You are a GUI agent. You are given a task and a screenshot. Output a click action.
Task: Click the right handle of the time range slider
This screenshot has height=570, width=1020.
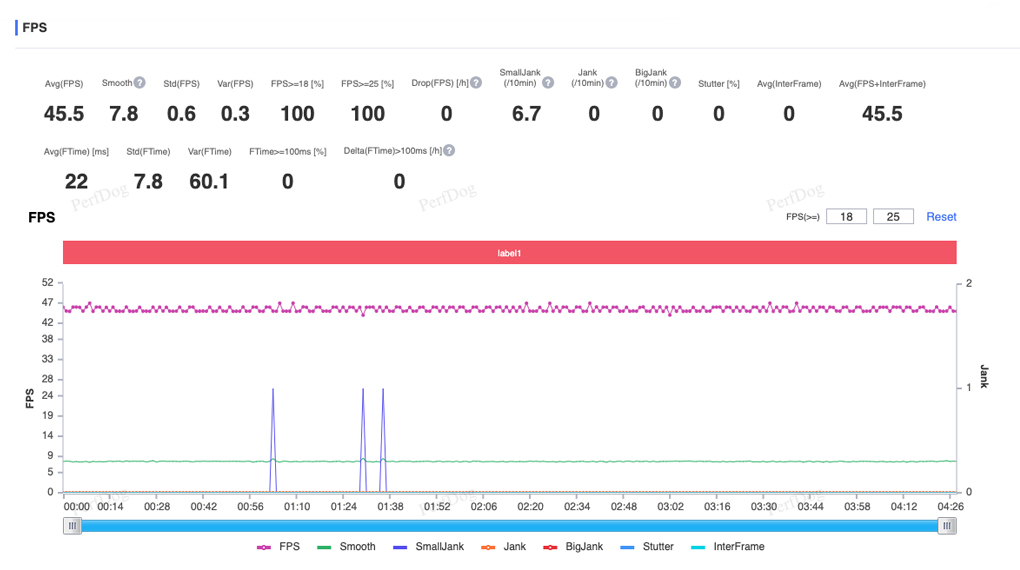tap(946, 526)
